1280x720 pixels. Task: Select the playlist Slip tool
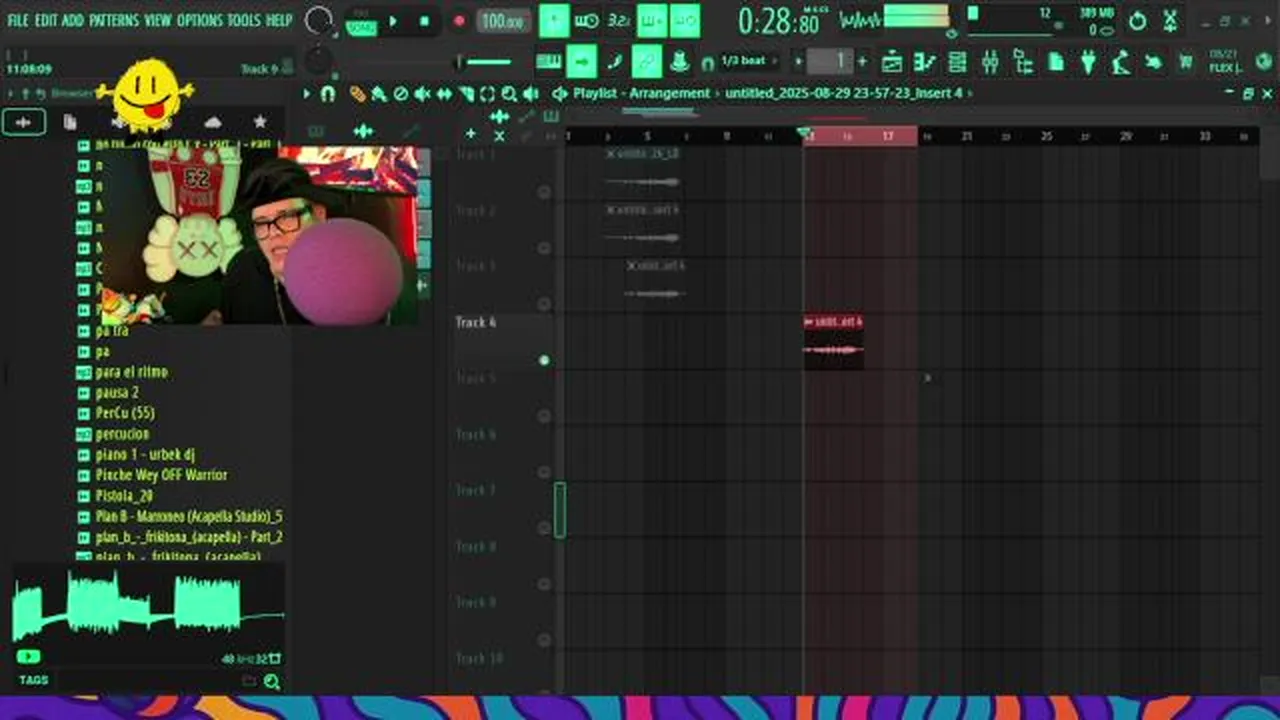coord(444,94)
